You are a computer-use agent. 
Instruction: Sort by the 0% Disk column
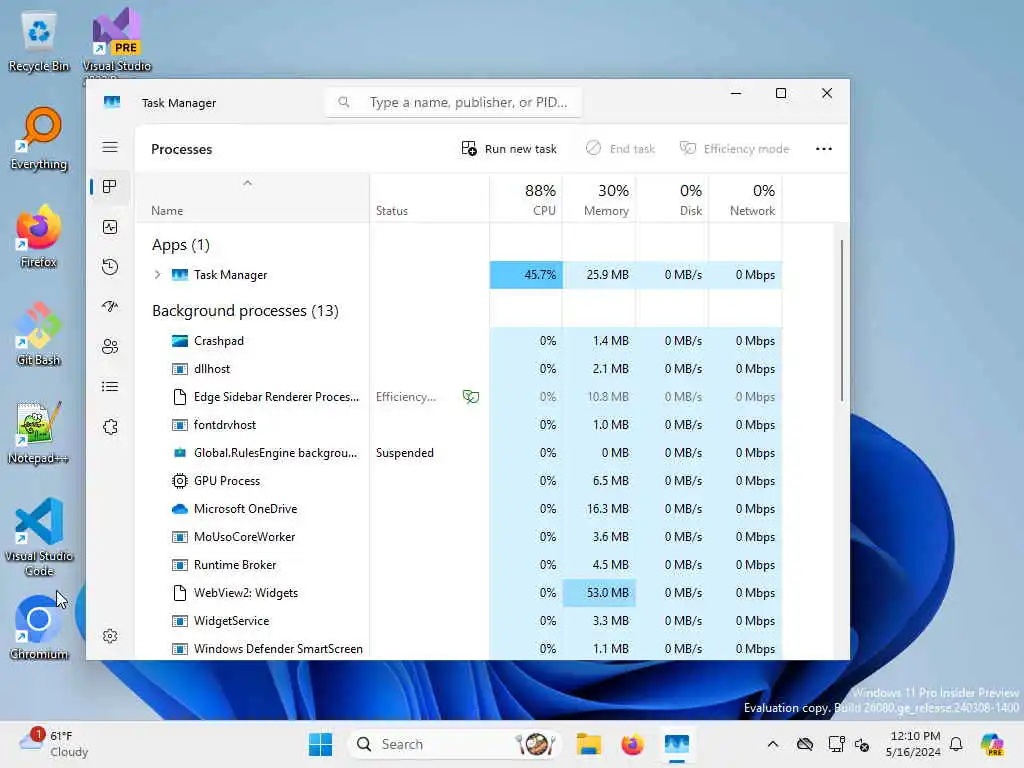click(x=673, y=200)
